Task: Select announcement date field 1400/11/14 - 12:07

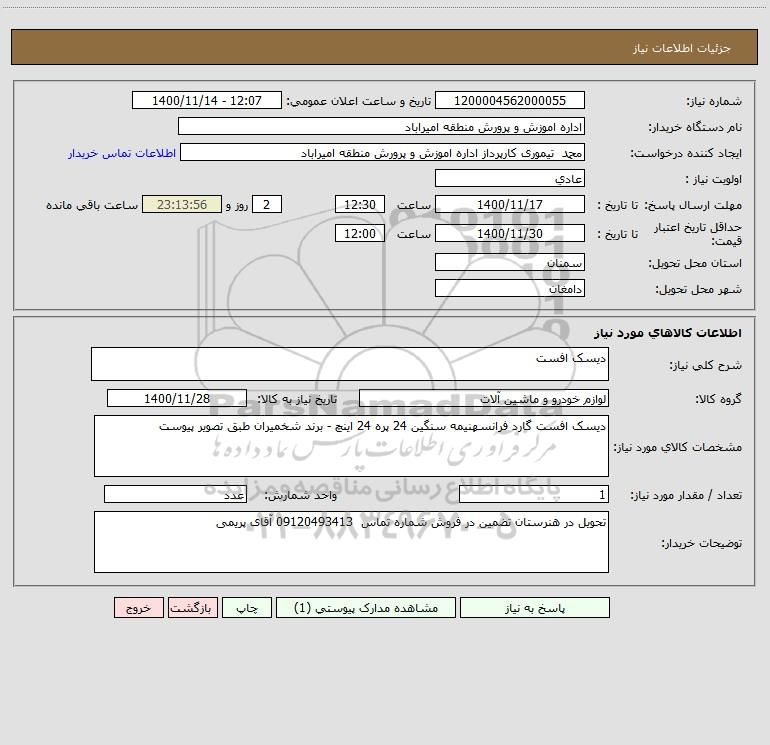Action: pyautogui.click(x=207, y=100)
